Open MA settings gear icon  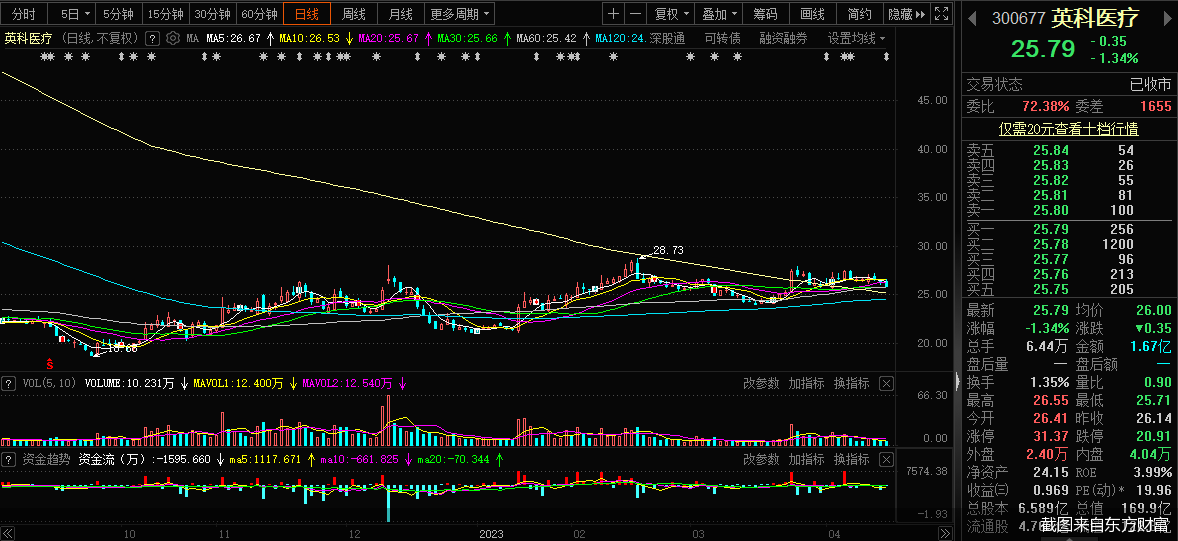tap(173, 38)
